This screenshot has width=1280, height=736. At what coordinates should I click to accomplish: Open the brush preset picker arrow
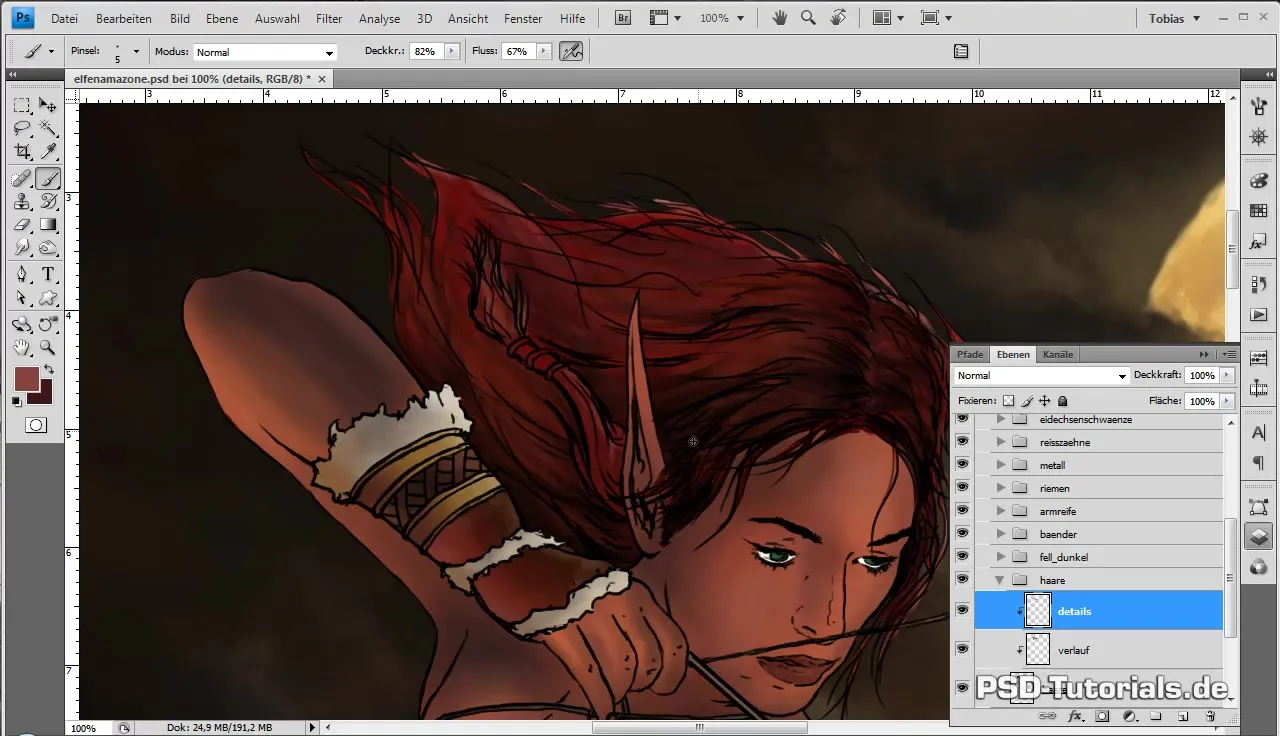point(136,51)
